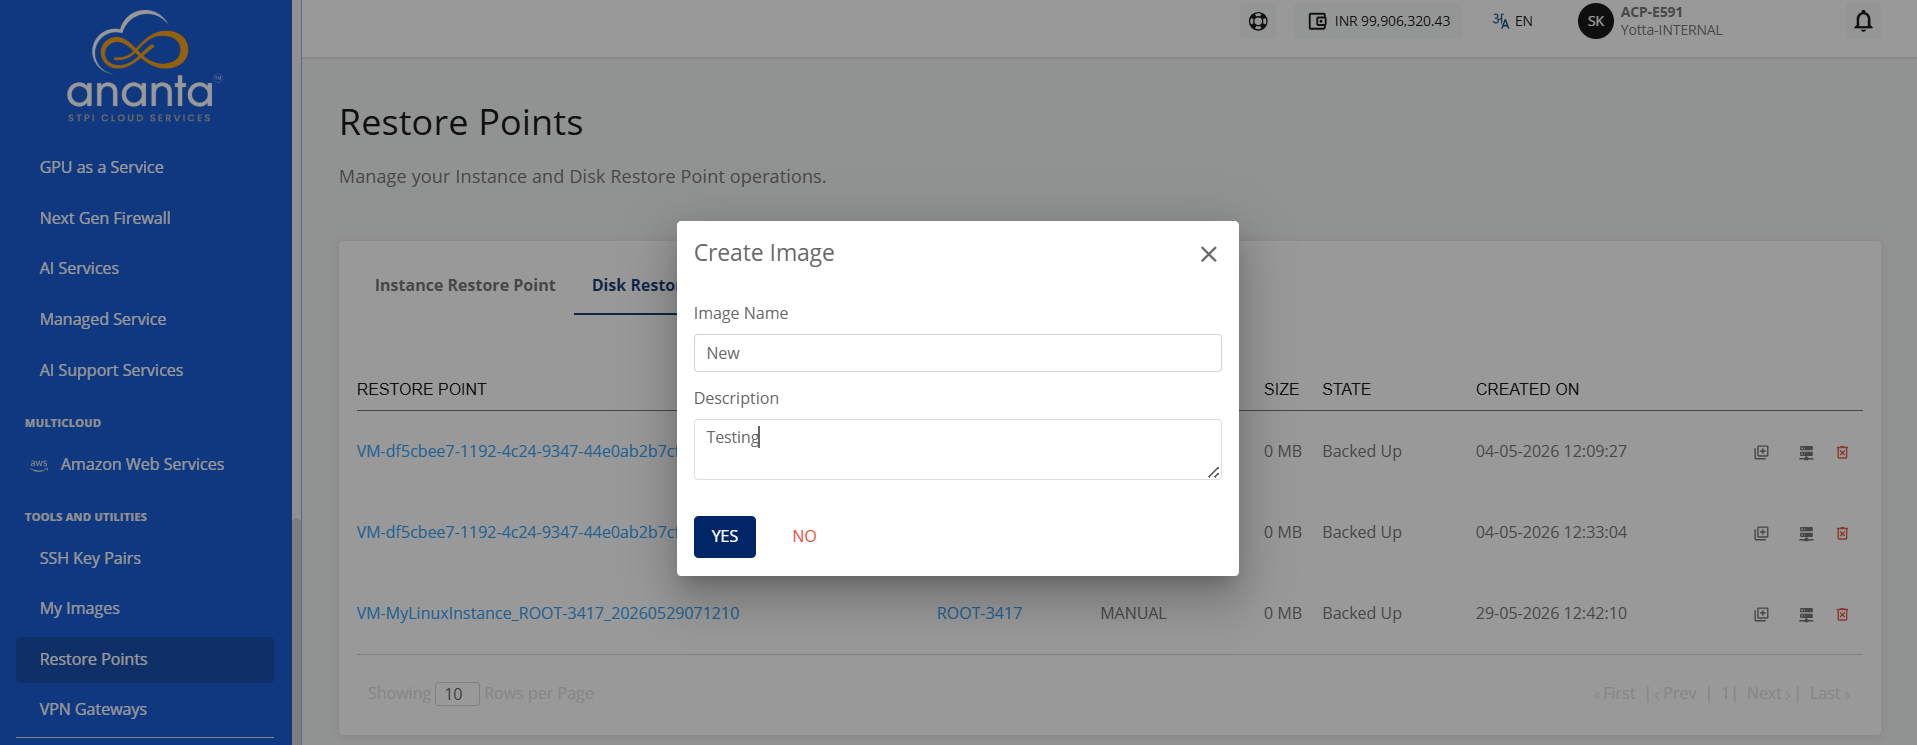This screenshot has width=1917, height=745.
Task: Delete the restore point created 04-05-2026 12:09:27
Action: [1842, 453]
